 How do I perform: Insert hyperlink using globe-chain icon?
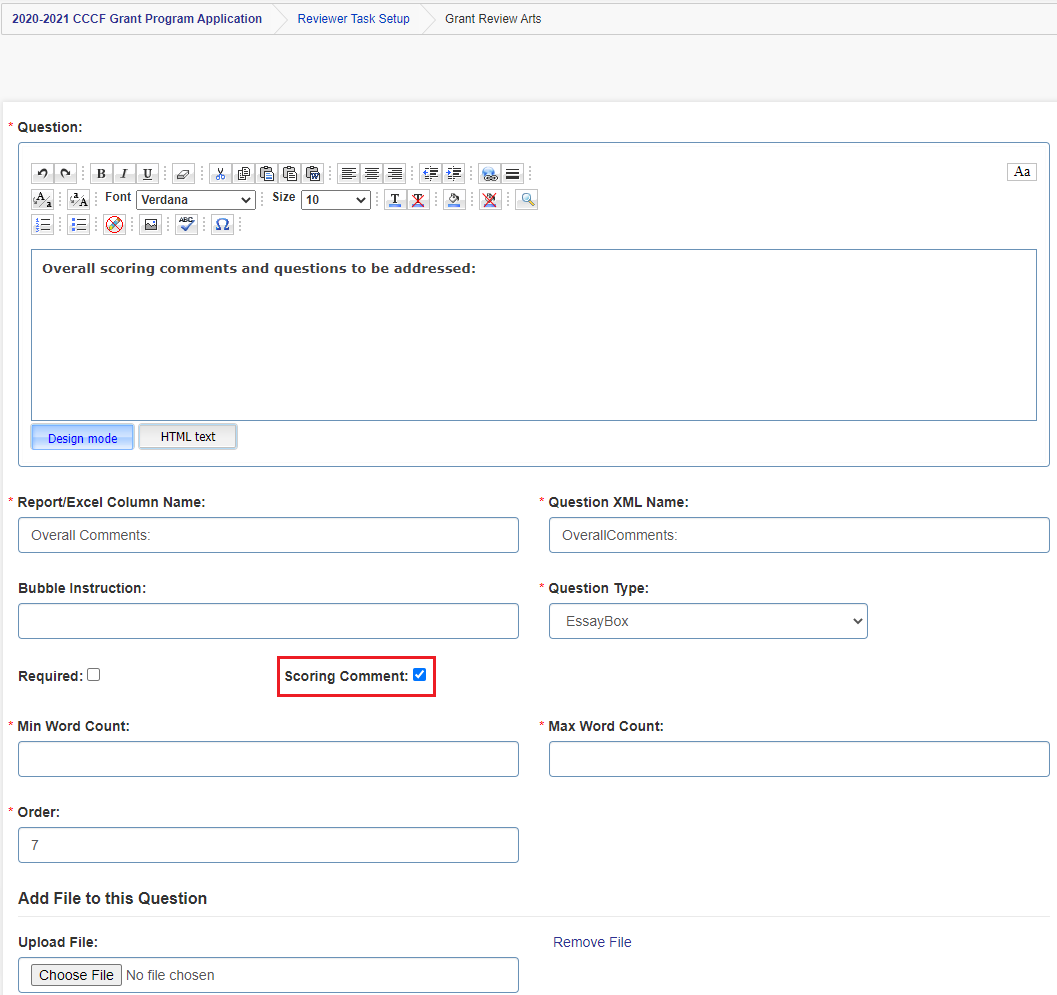pos(489,173)
